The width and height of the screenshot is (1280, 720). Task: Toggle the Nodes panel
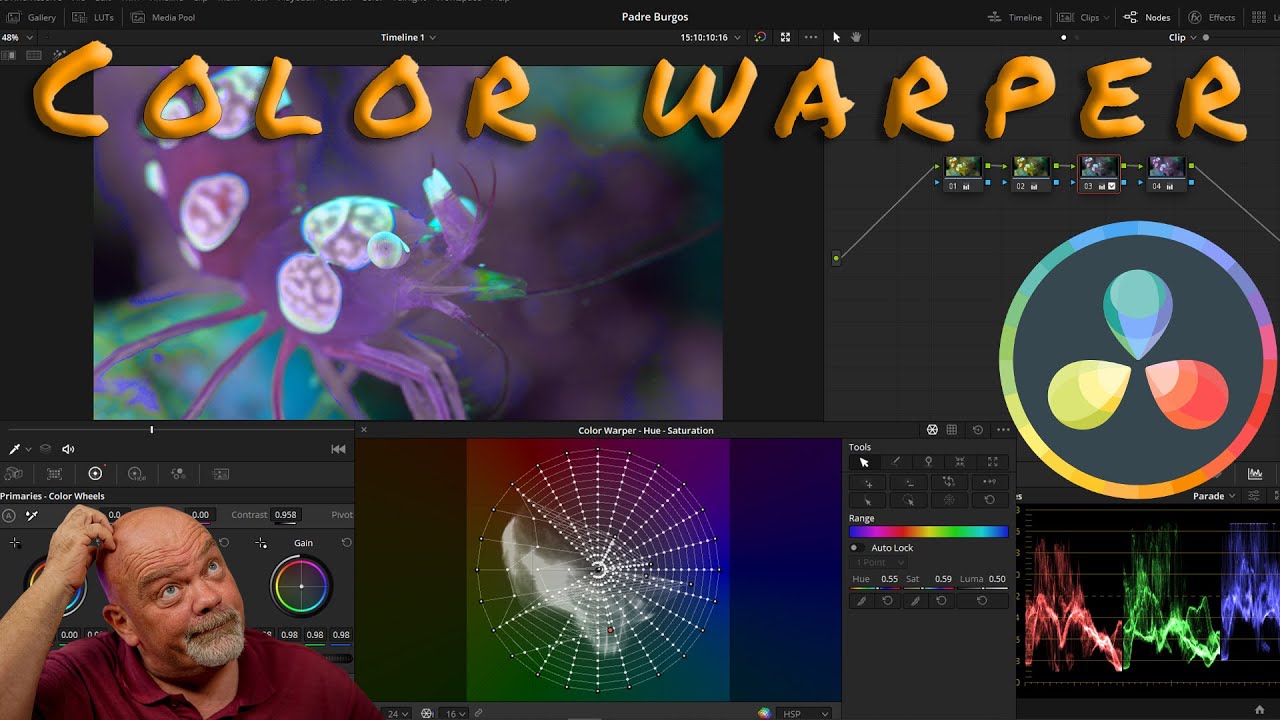pos(1147,18)
